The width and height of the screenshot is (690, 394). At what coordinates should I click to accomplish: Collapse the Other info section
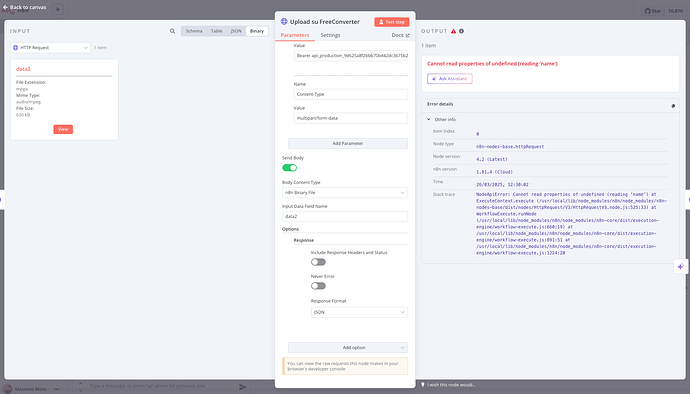(x=429, y=119)
